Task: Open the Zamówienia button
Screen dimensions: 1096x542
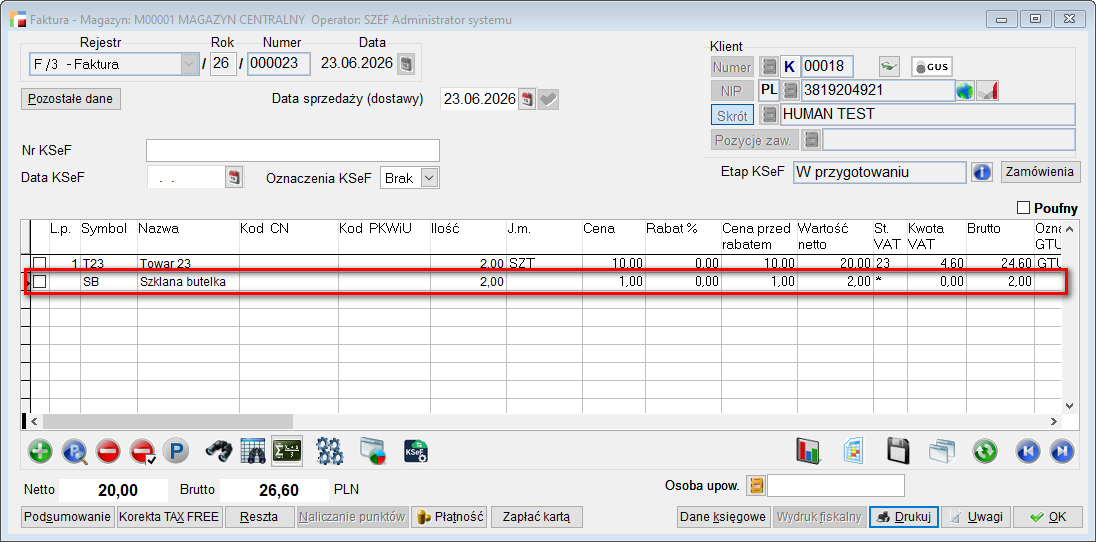Action: pos(1039,171)
